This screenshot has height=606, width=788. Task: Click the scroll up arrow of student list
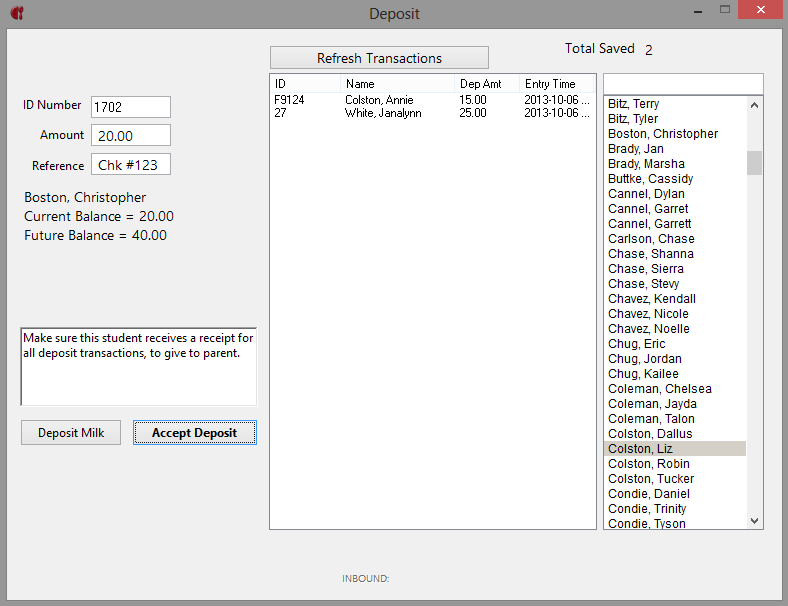click(754, 105)
